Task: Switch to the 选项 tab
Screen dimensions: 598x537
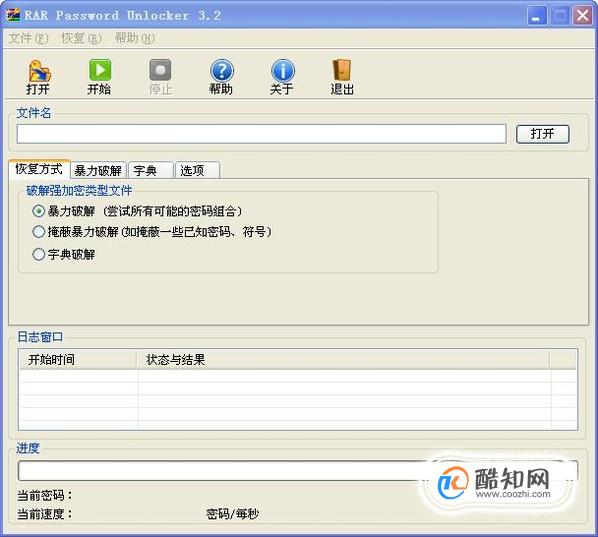Action: tap(197, 170)
